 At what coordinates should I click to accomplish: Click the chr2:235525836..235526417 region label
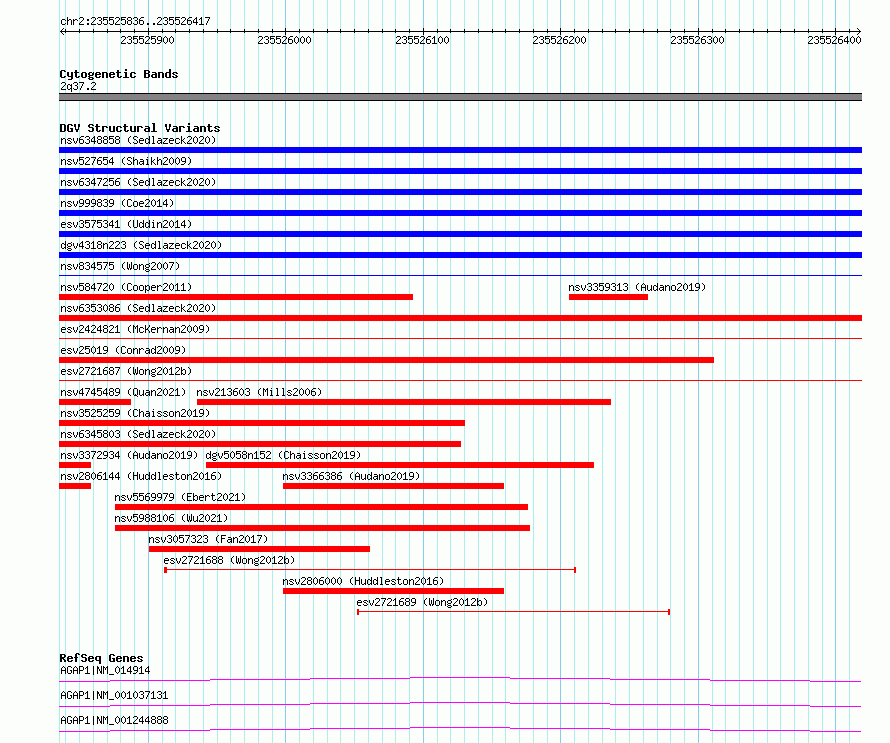point(135,21)
